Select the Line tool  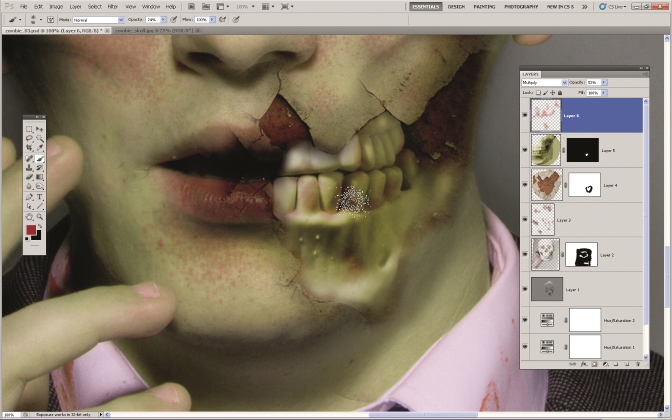tap(40, 207)
